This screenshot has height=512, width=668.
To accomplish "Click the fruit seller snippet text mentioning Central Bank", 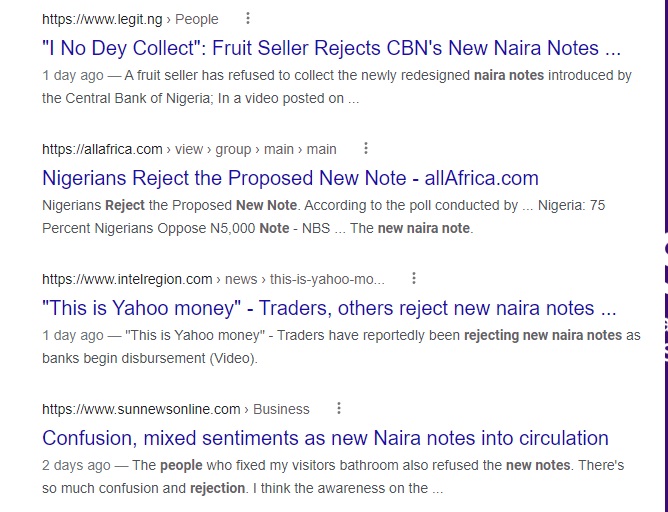I will 336,86.
